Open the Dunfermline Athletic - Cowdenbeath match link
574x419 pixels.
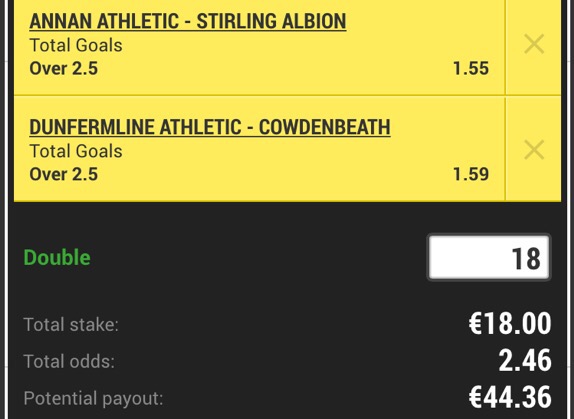pyautogui.click(x=210, y=127)
